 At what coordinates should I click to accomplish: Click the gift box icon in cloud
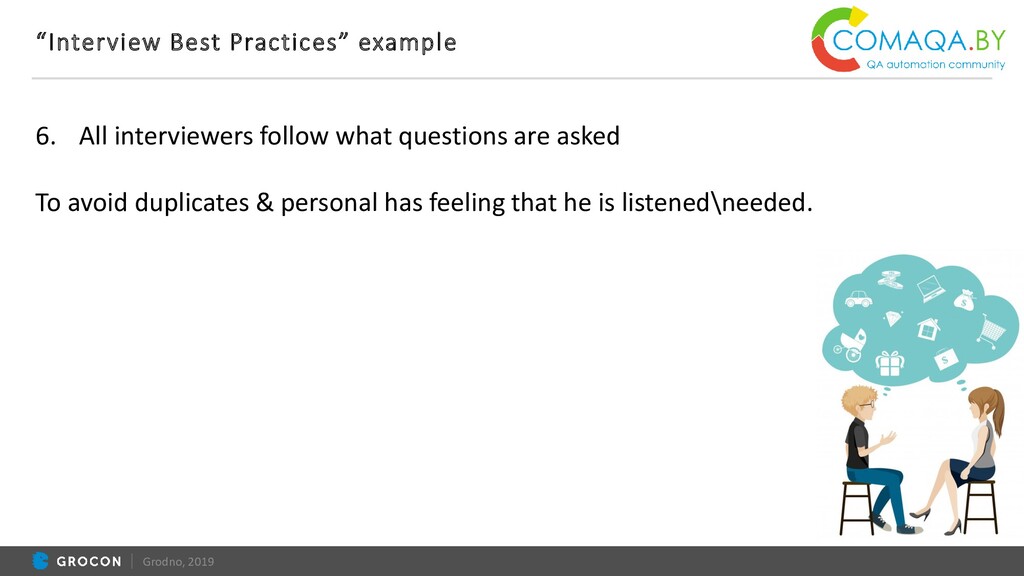click(889, 363)
